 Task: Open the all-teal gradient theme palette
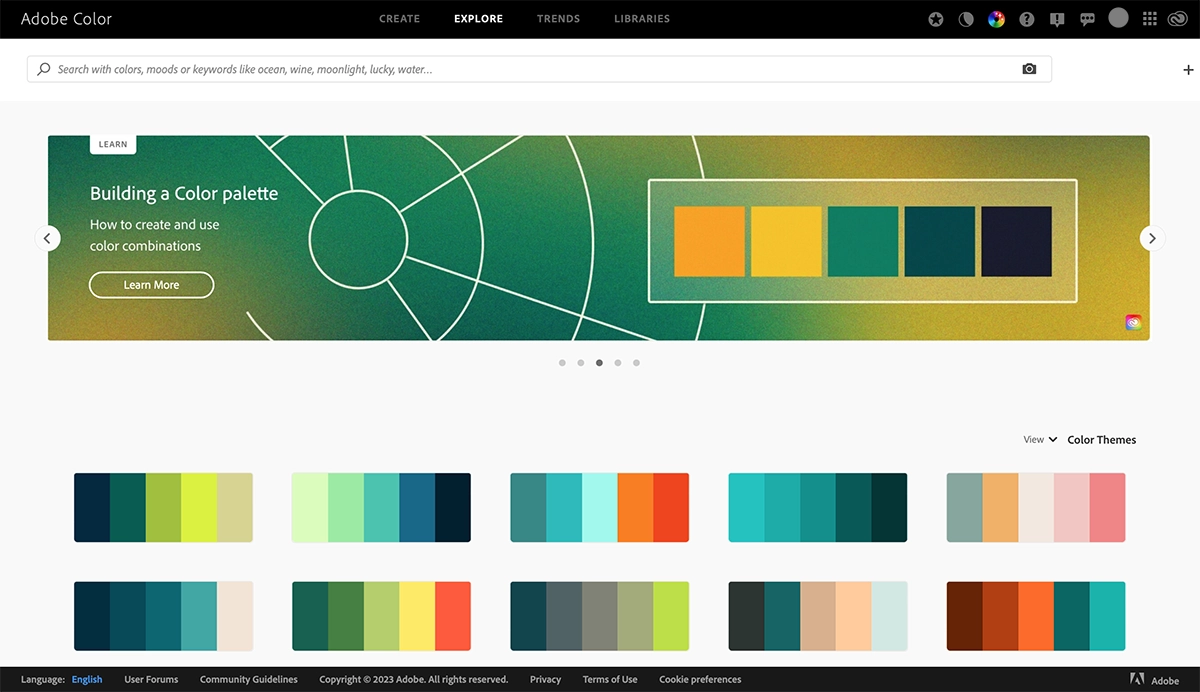817,508
